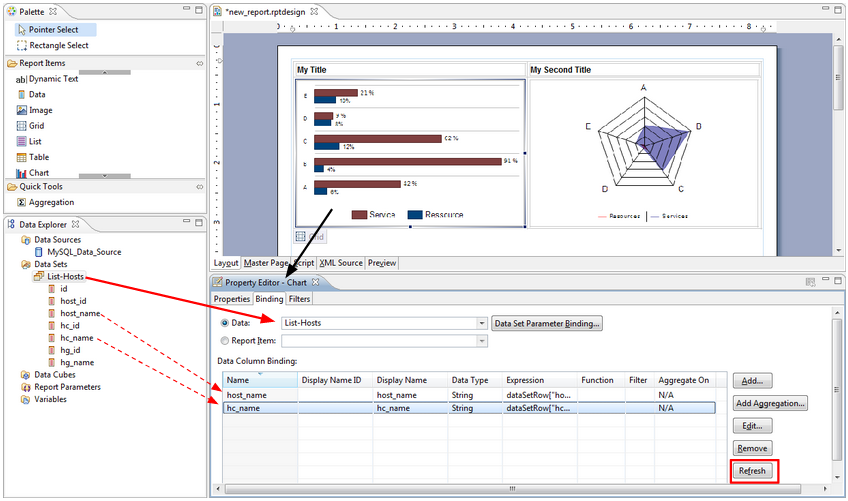Open the Filters tab in Property Editor
Image resolution: width=848 pixels, height=501 pixels.
pyautogui.click(x=299, y=298)
